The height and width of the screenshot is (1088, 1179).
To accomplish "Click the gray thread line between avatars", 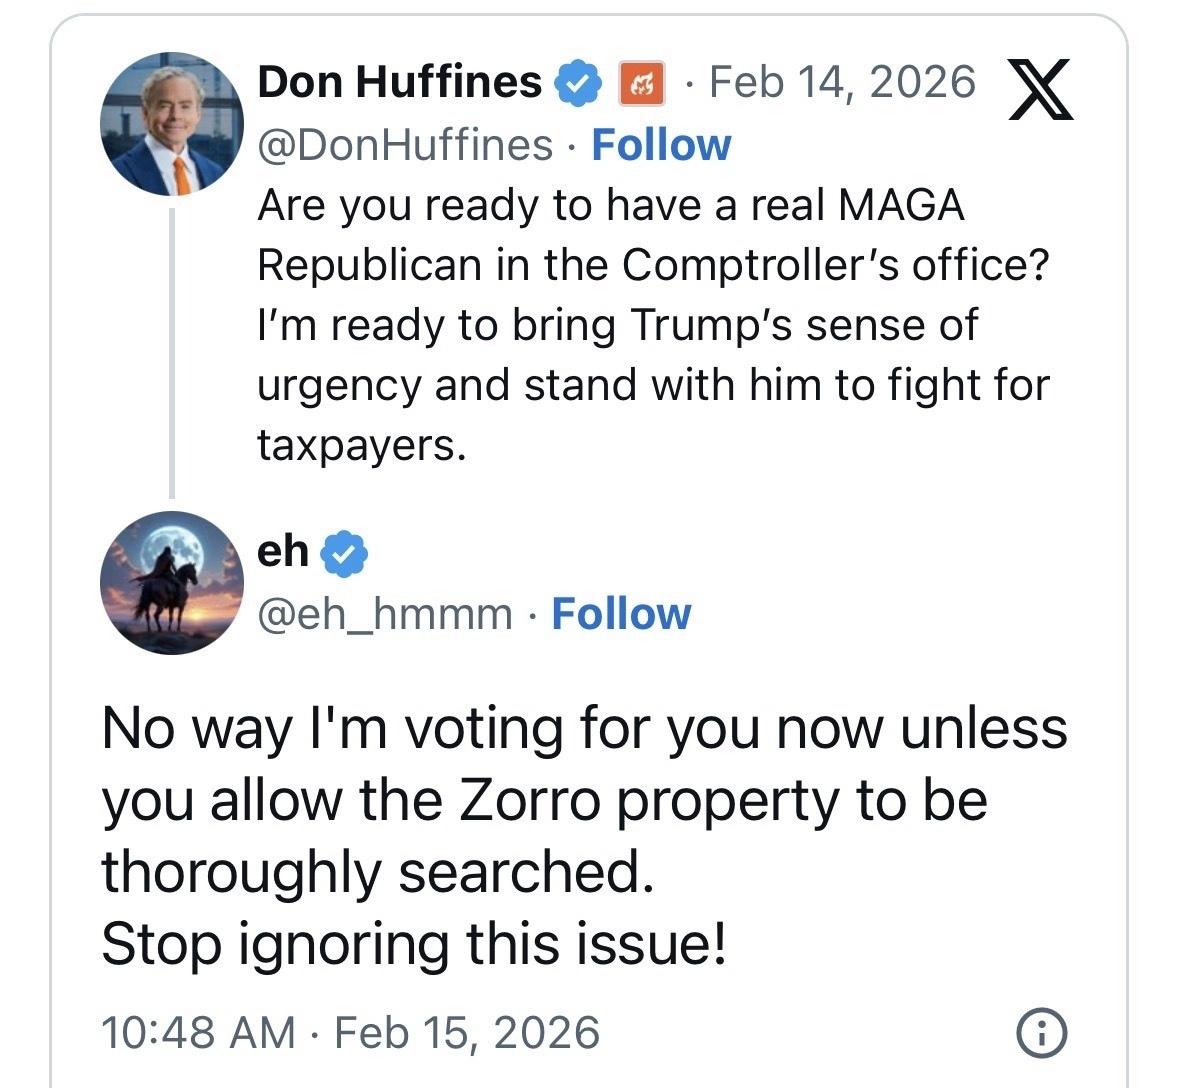I will click(172, 352).
